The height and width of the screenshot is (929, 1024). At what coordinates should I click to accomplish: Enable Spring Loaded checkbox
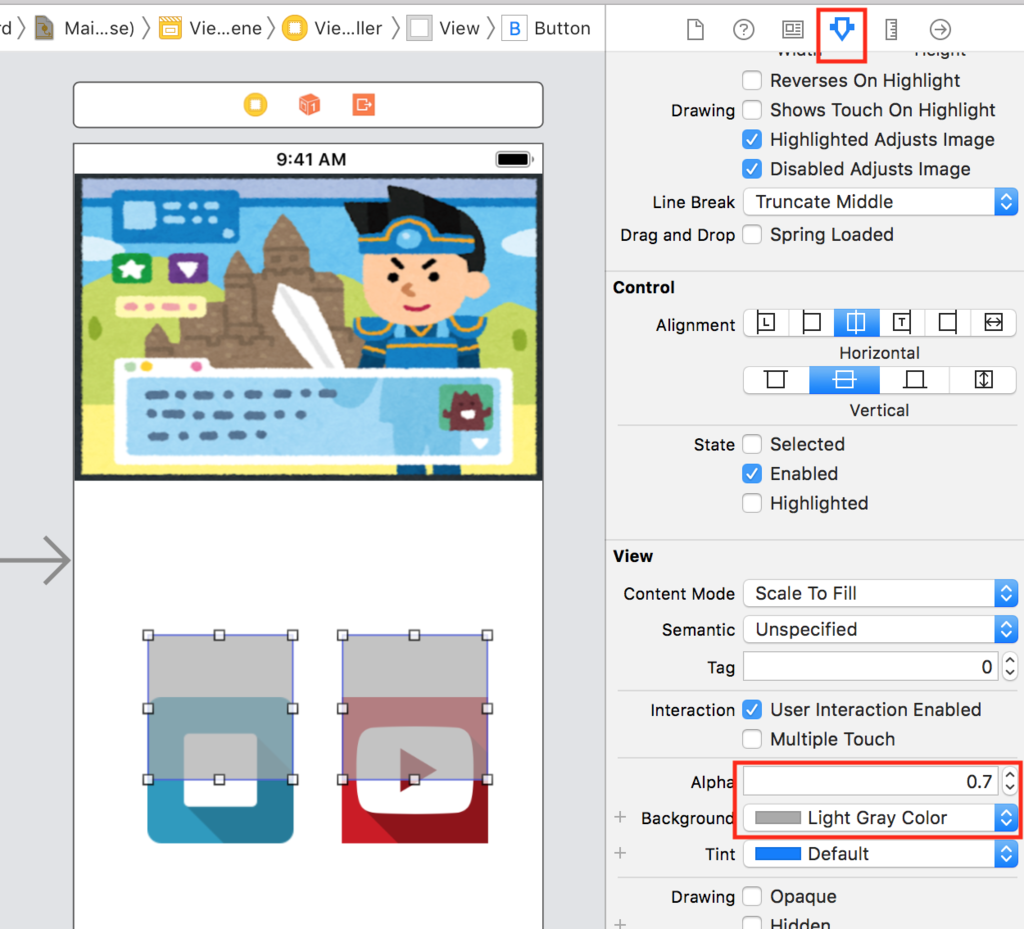coord(752,234)
